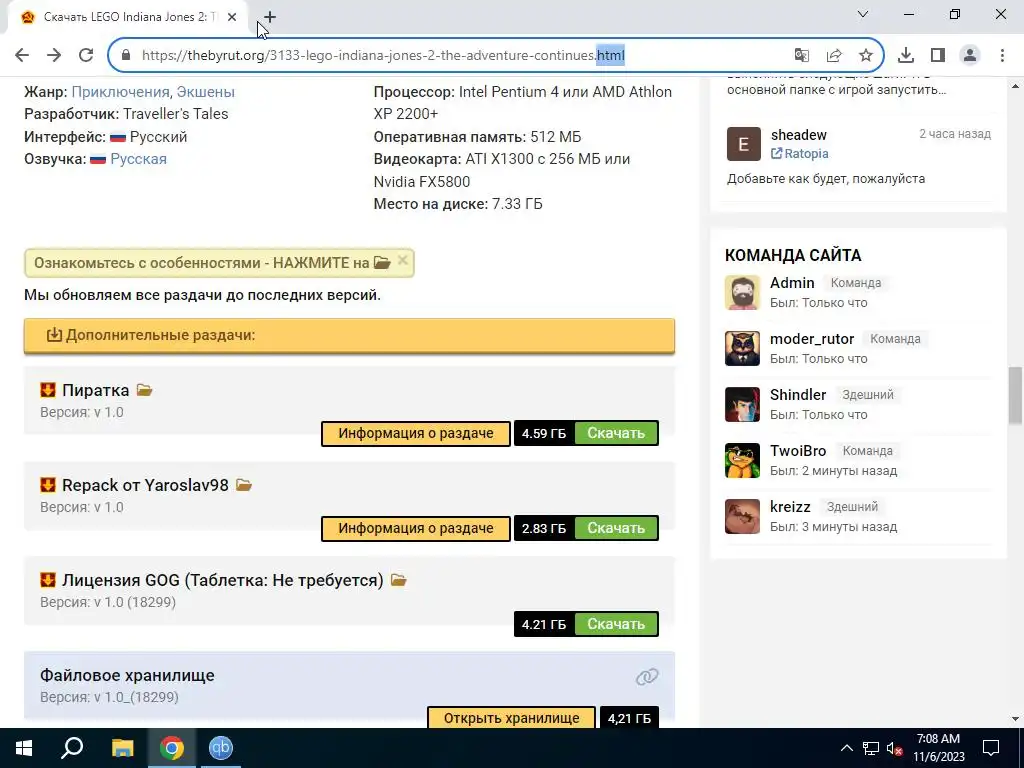This screenshot has height=768, width=1024.
Task: Download the 4.21 ГБ GOG license
Action: click(616, 624)
